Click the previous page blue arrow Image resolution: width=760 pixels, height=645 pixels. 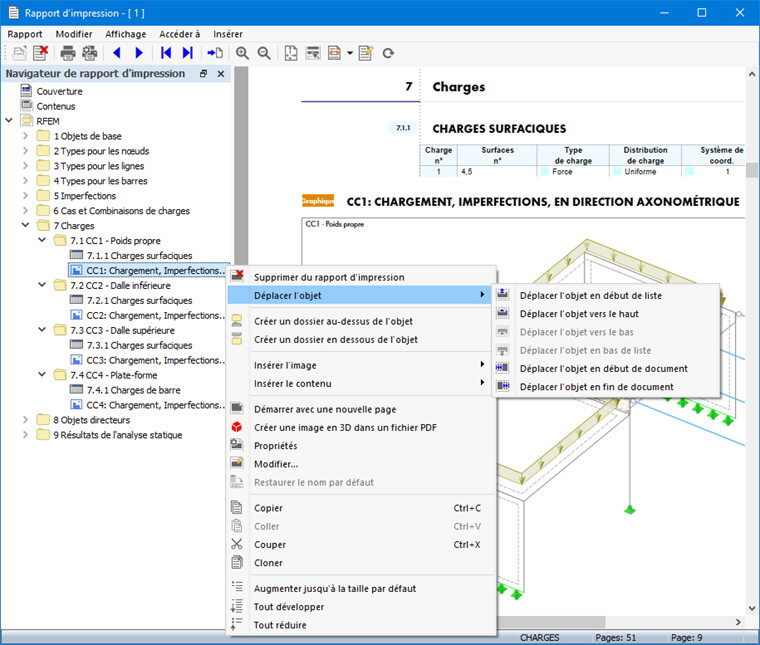click(x=116, y=53)
